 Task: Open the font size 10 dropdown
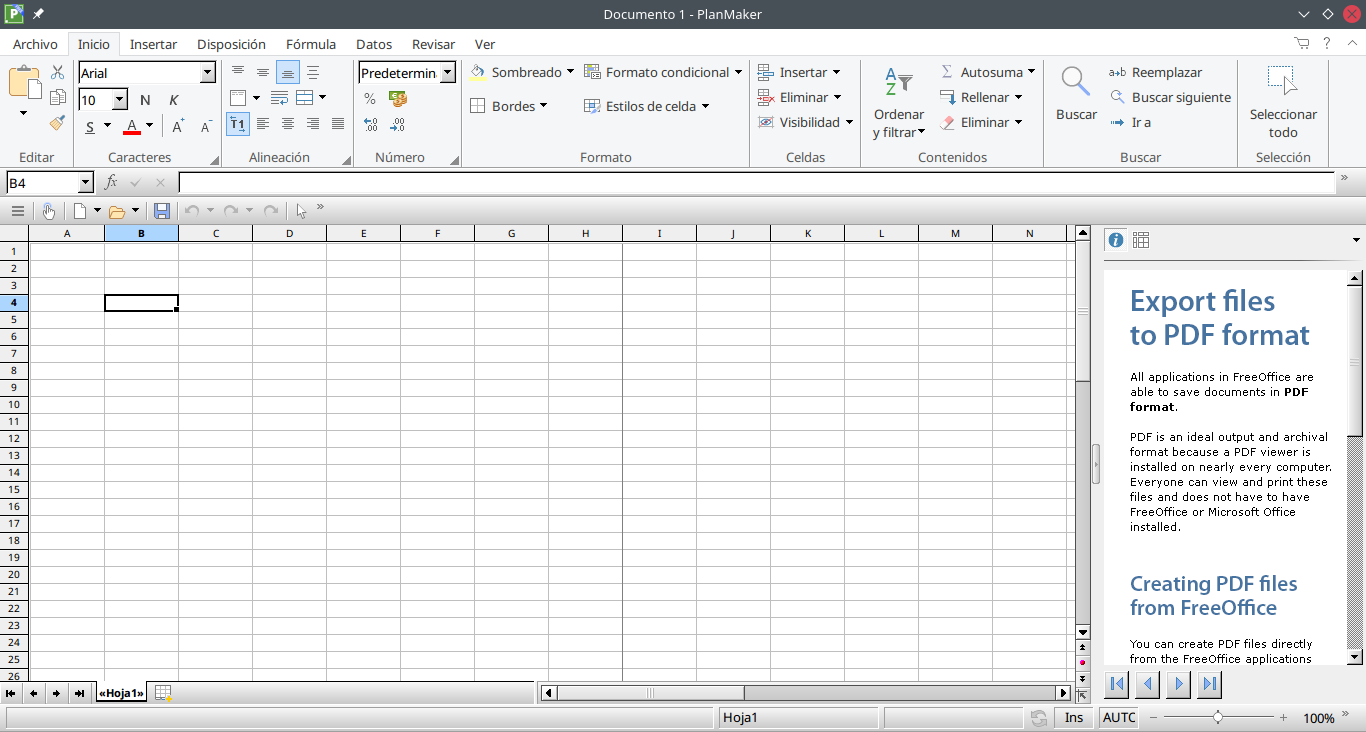(x=120, y=100)
